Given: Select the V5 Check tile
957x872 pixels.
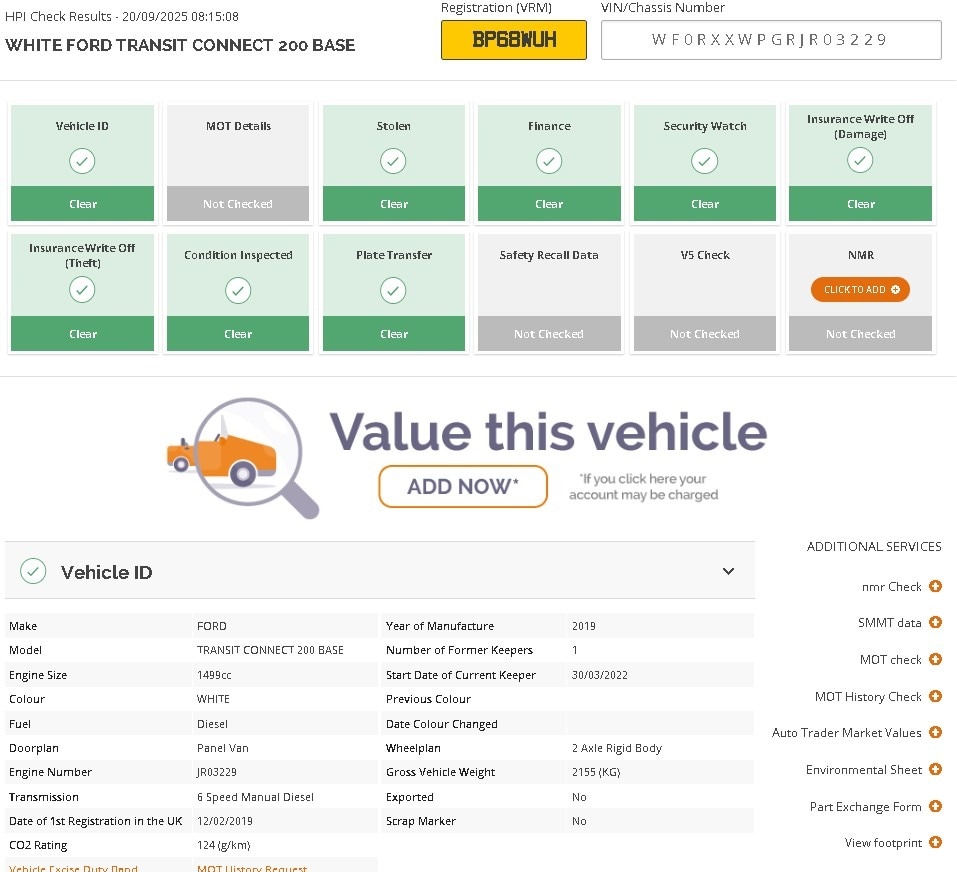Looking at the screenshot, I should coord(704,292).
